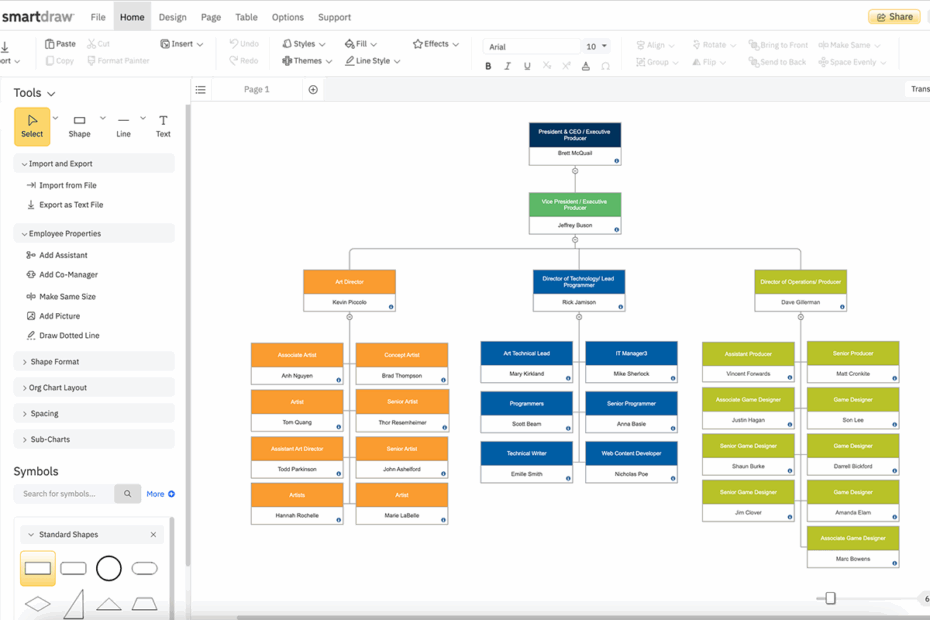Viewport: 930px width, 620px height.
Task: Open the Page menu tab
Action: coord(211,17)
